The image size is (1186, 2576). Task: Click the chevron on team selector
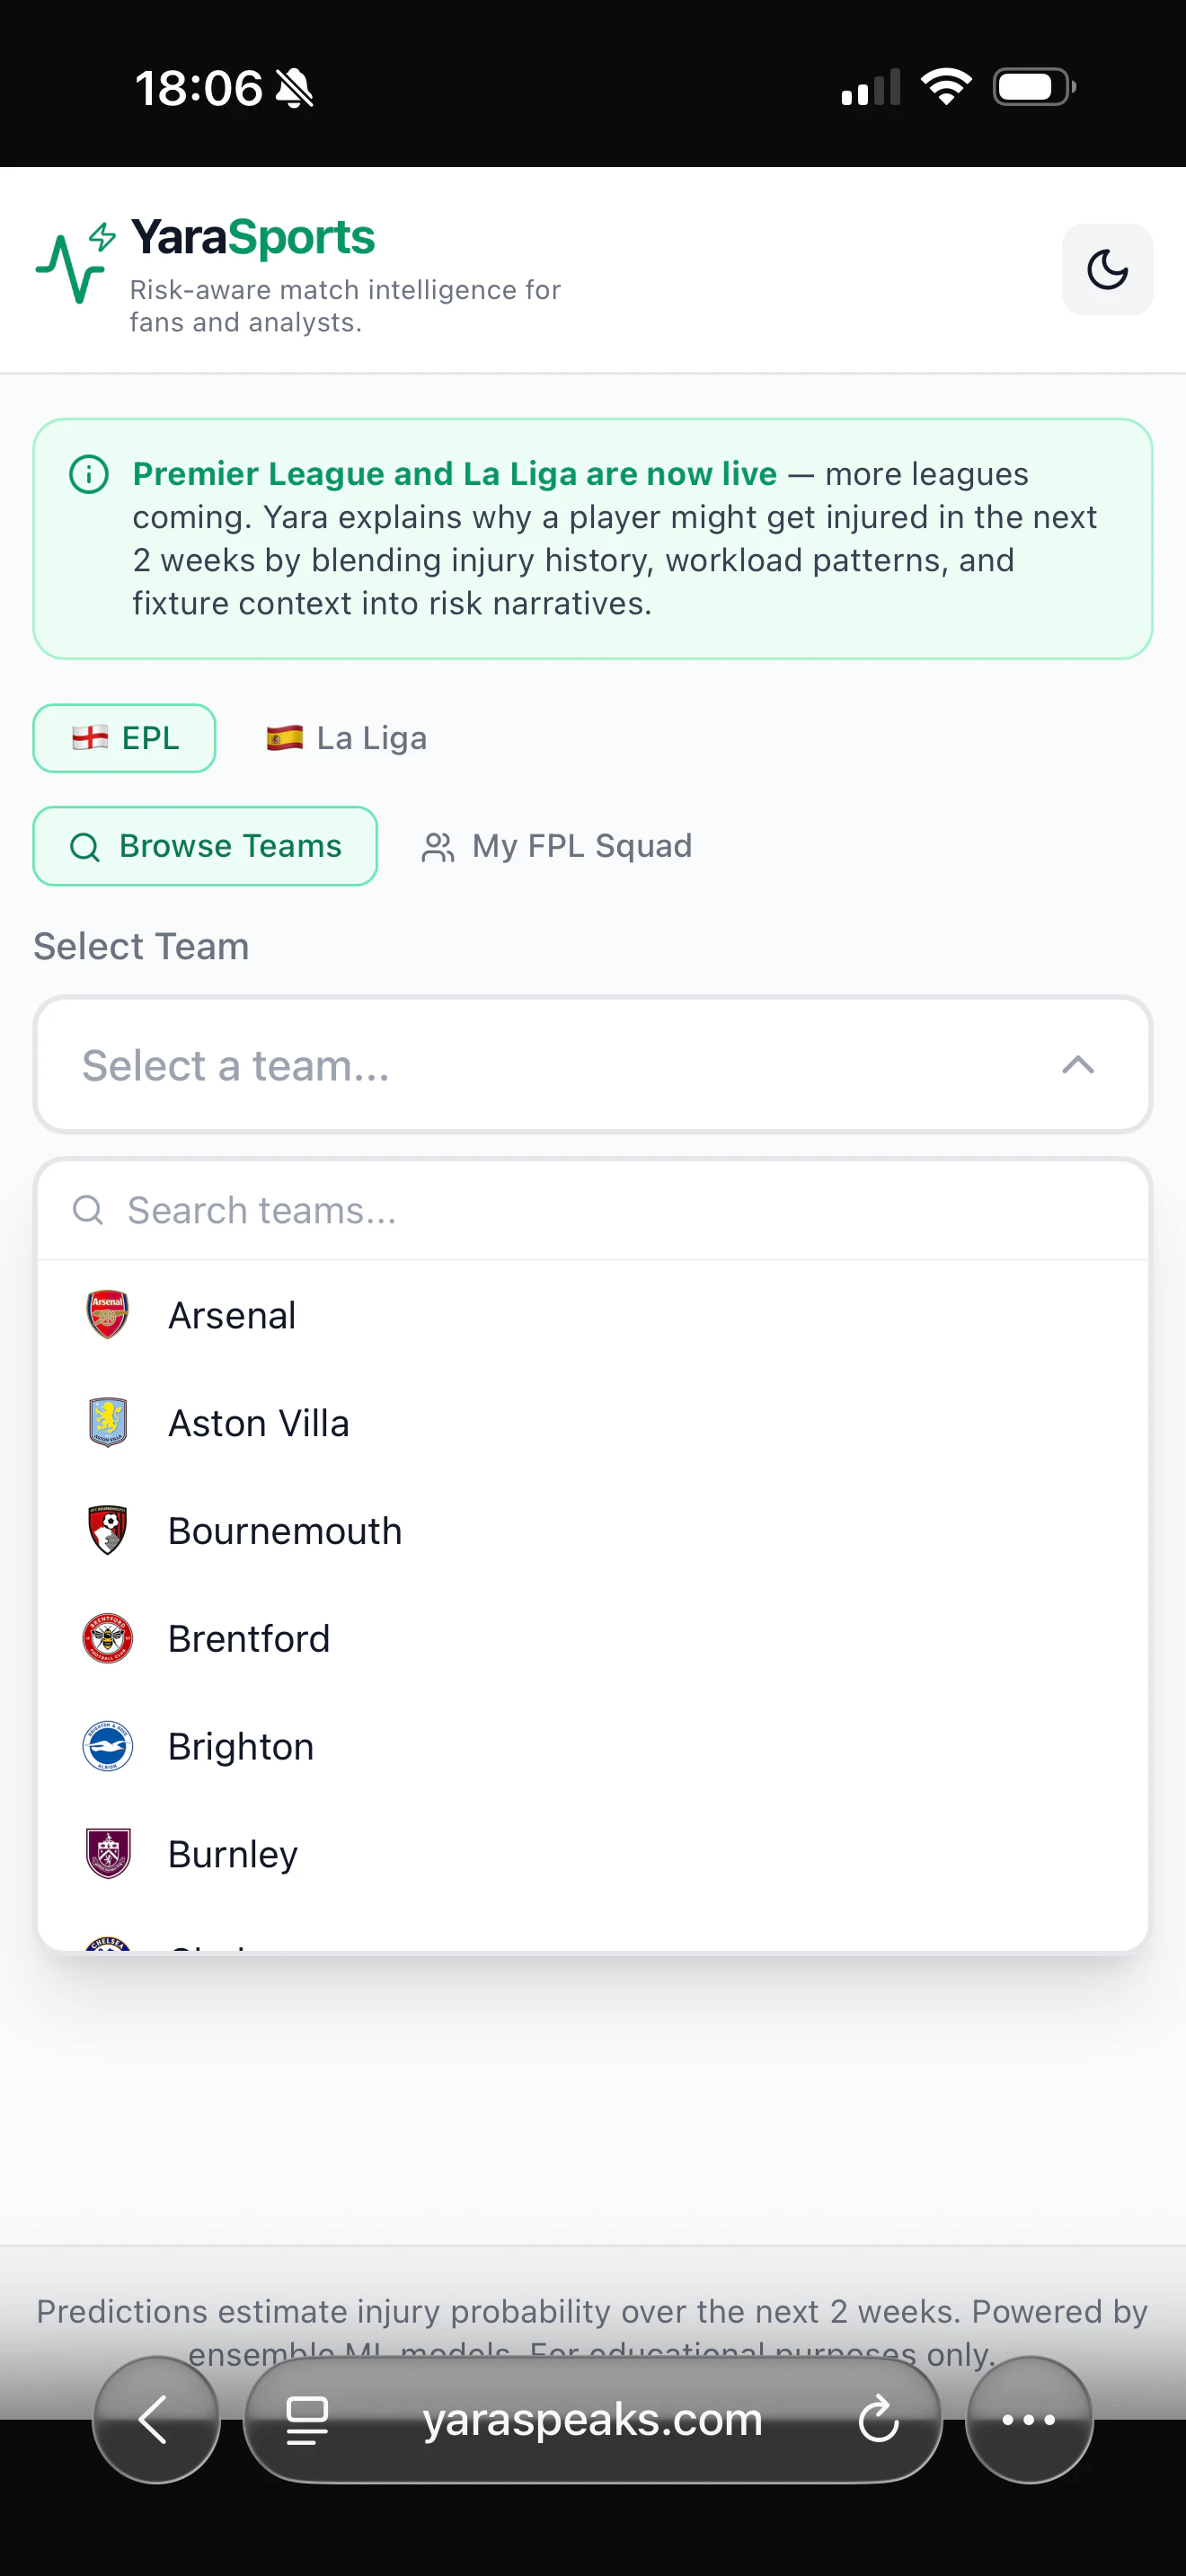click(x=1077, y=1065)
